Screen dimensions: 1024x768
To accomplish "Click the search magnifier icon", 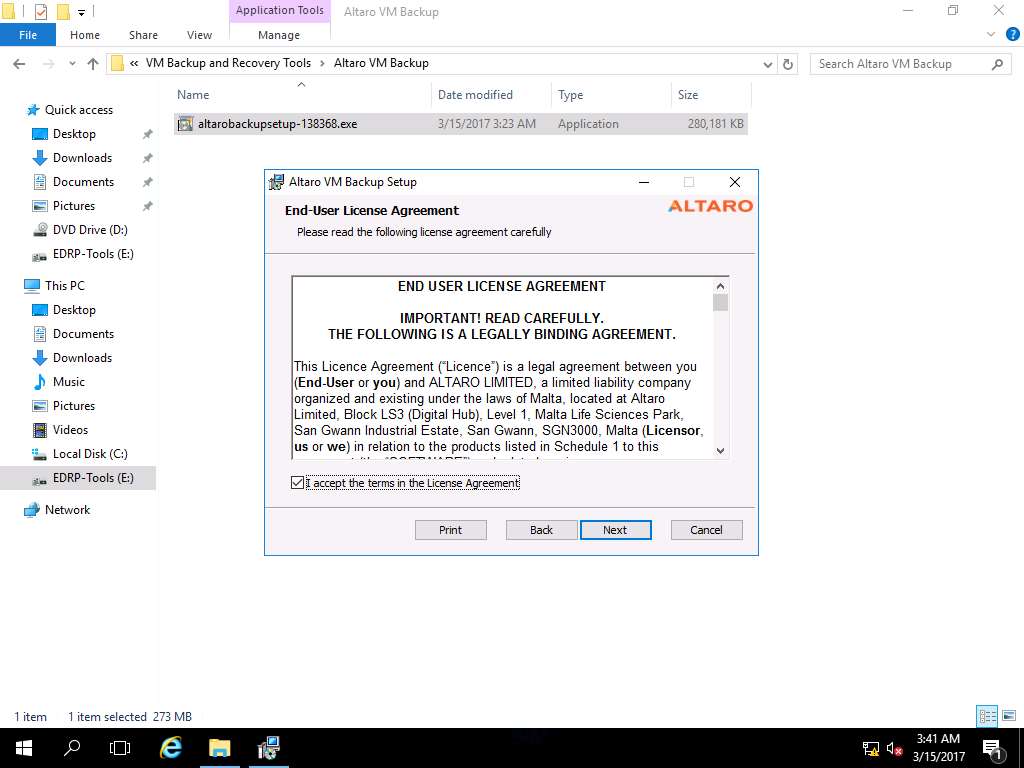I will (997, 64).
